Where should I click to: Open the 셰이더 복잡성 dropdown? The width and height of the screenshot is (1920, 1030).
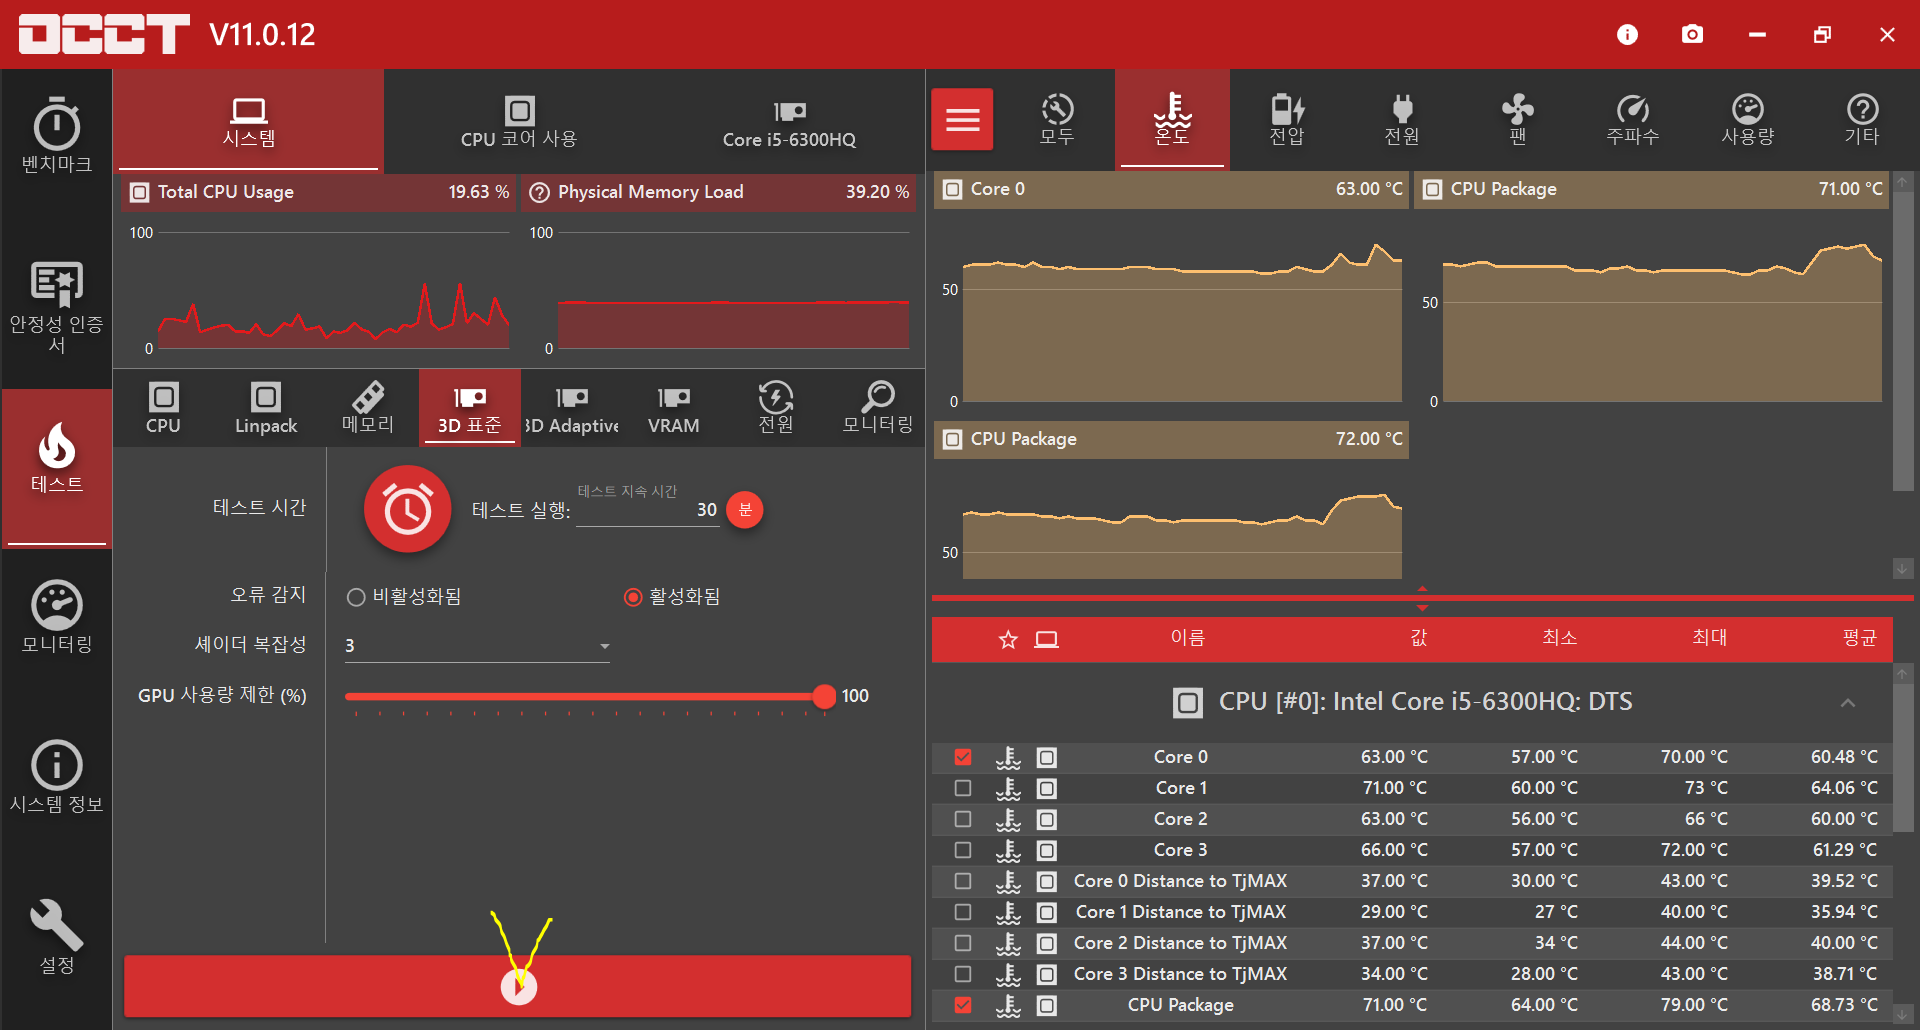(478, 646)
